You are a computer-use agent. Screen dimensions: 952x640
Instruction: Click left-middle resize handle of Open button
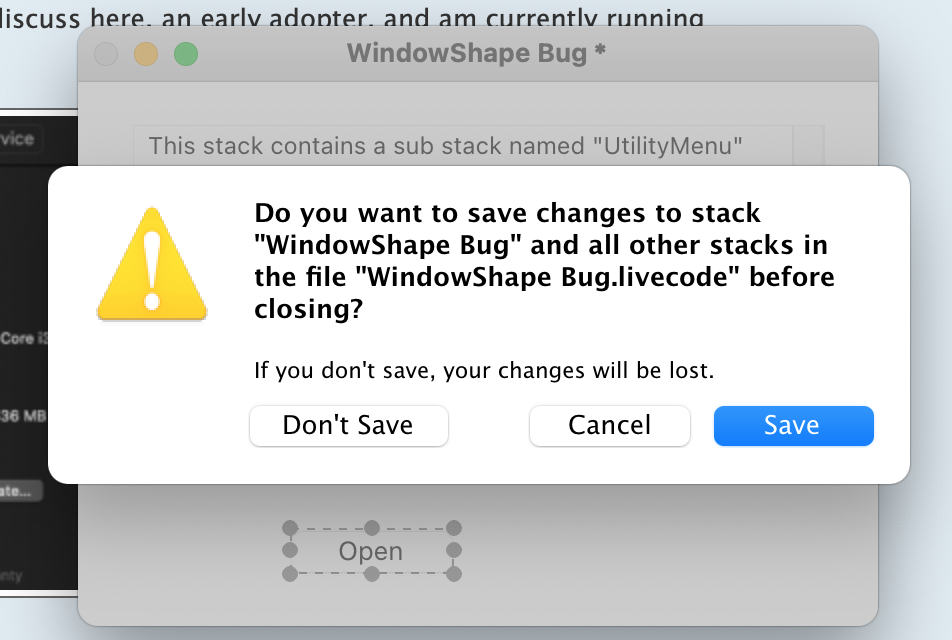[290, 551]
